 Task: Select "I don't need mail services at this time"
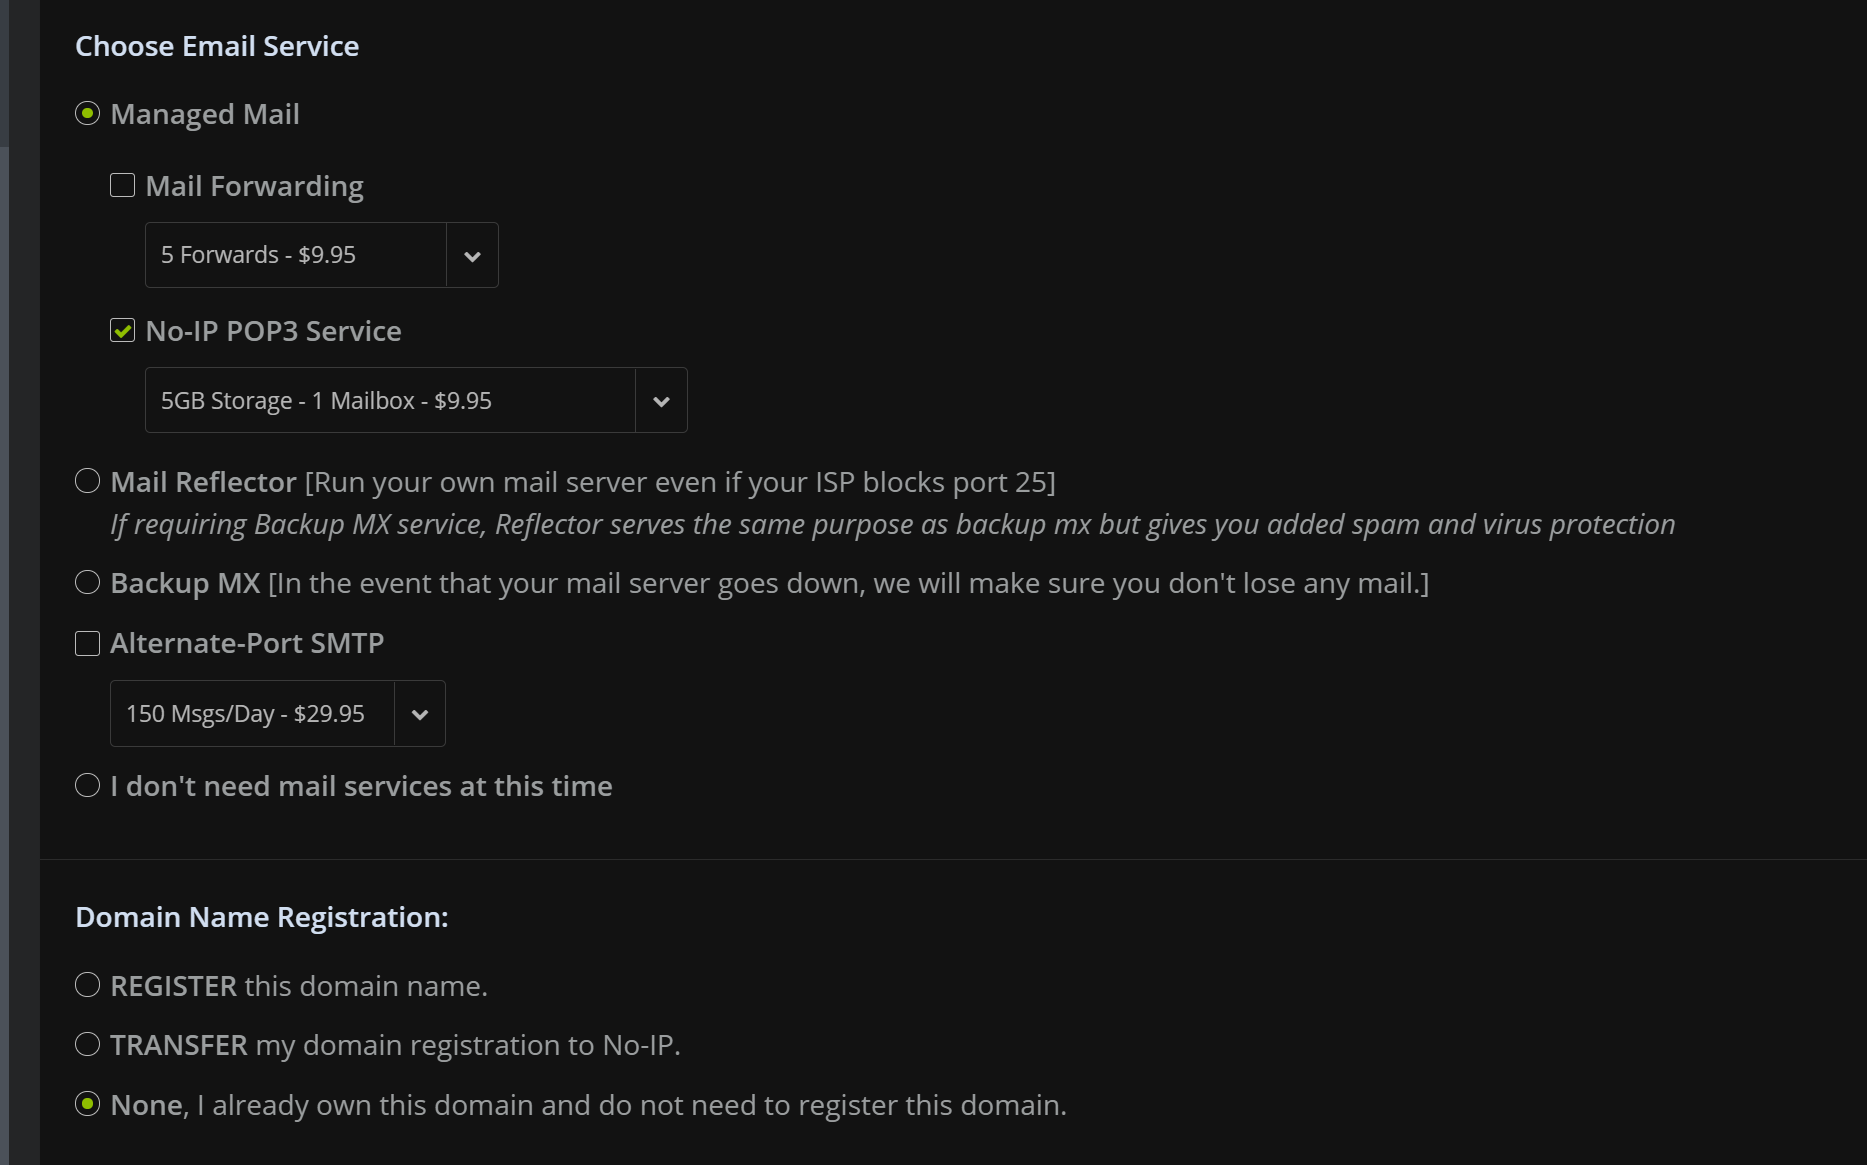[x=87, y=785]
